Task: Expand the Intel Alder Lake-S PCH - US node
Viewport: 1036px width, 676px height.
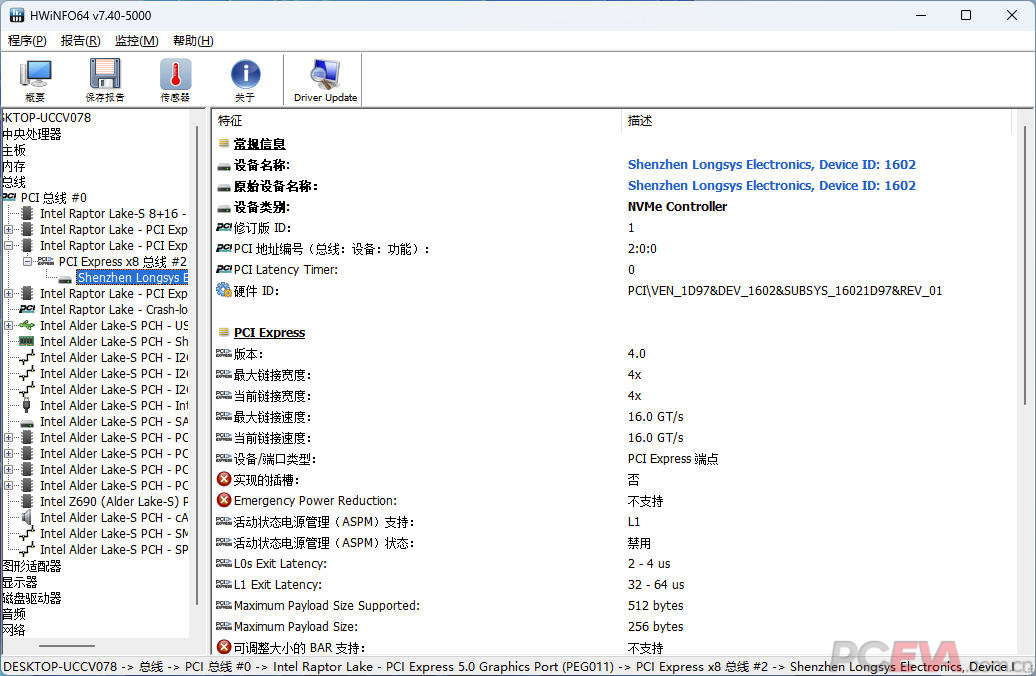Action: tap(9, 325)
